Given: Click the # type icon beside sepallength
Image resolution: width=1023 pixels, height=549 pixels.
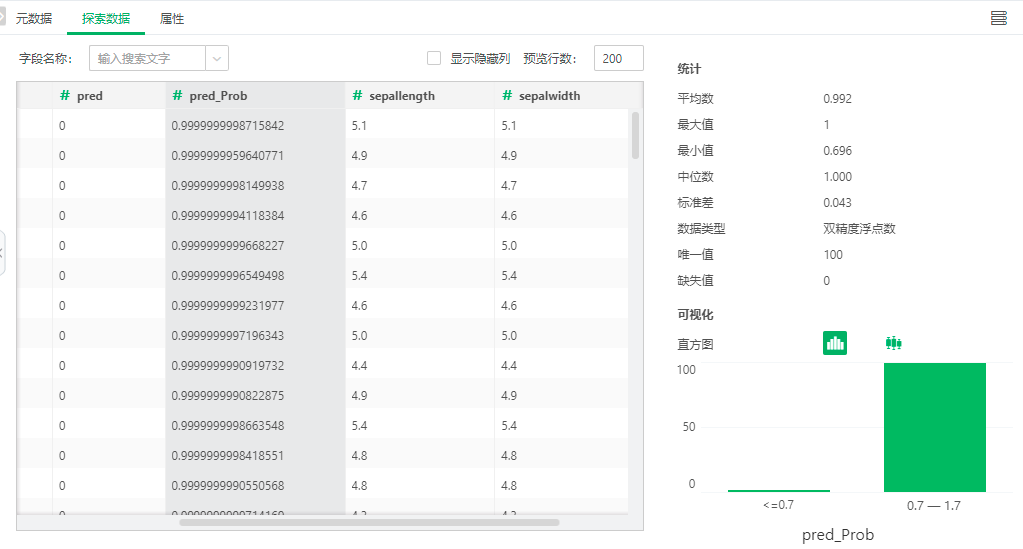Looking at the screenshot, I should tap(357, 96).
